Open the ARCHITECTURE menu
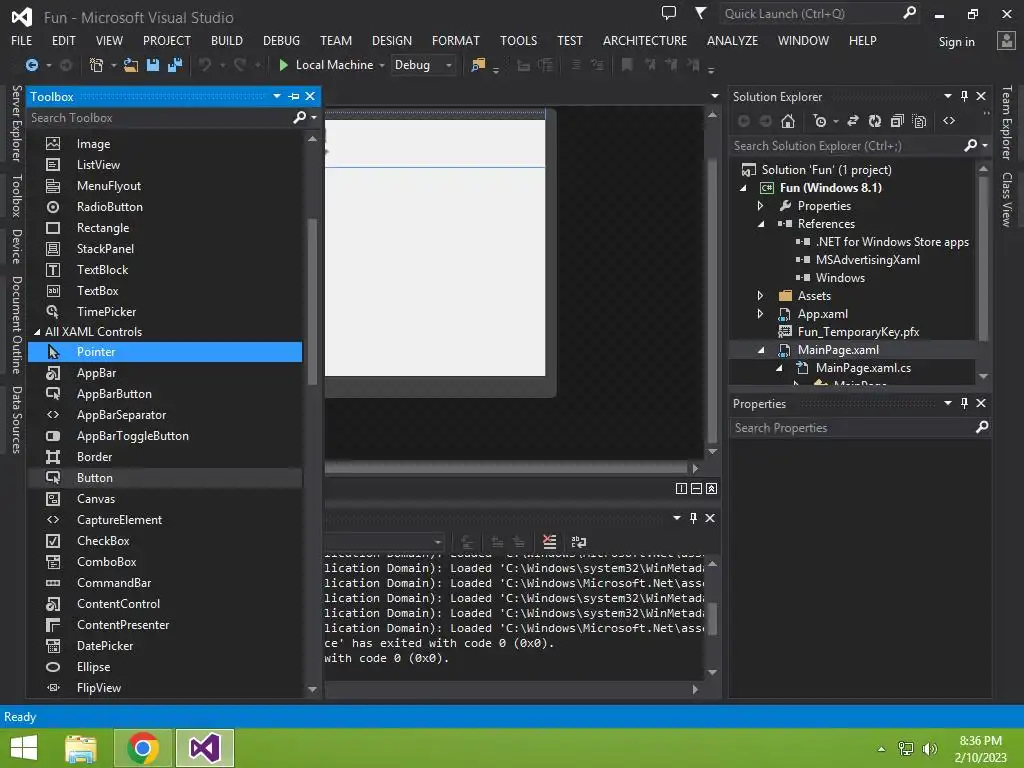The width and height of the screenshot is (1024, 768). [x=645, y=40]
